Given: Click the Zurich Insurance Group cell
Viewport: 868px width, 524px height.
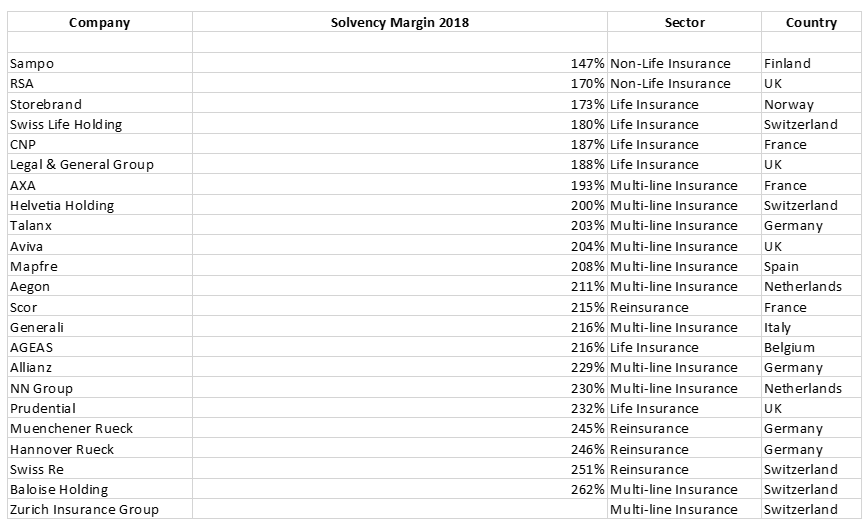Looking at the screenshot, I should pos(100,509).
